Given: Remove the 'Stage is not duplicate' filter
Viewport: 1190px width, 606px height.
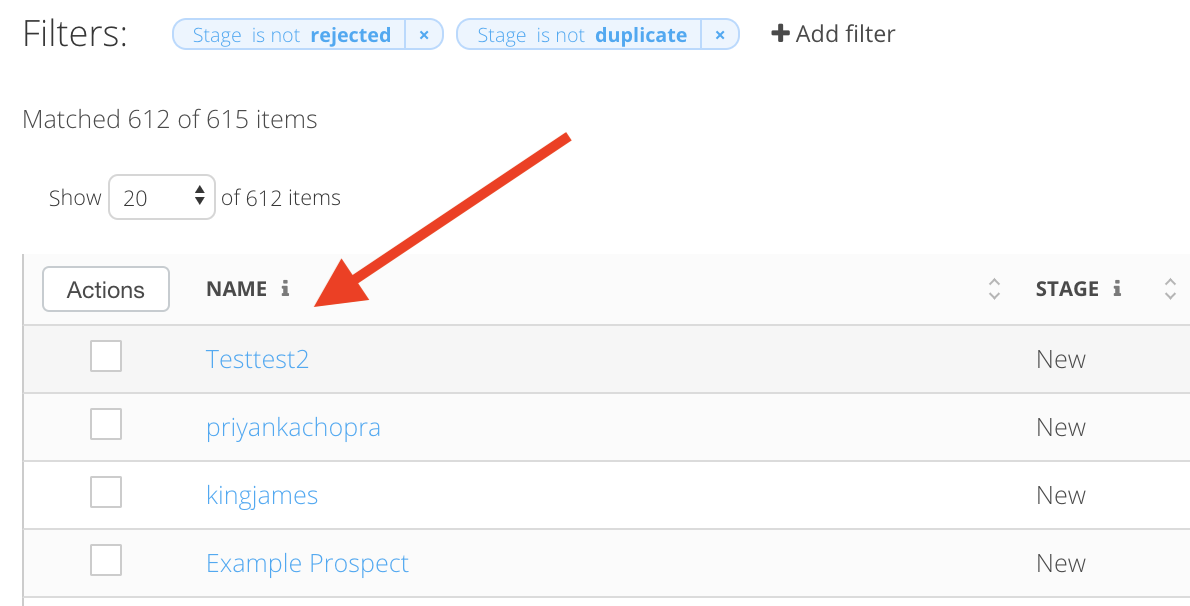Looking at the screenshot, I should [720, 35].
